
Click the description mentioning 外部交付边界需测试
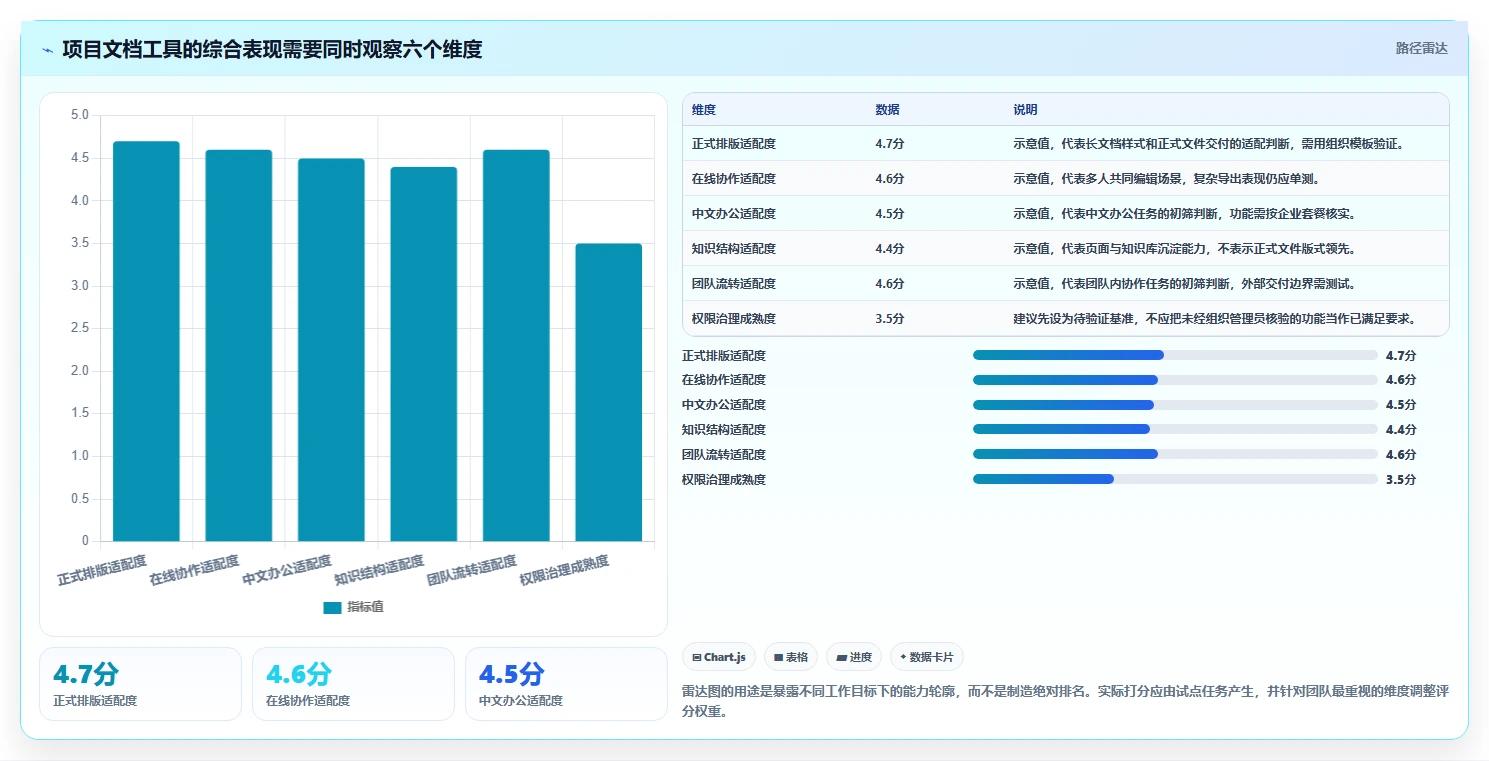pos(1184,284)
